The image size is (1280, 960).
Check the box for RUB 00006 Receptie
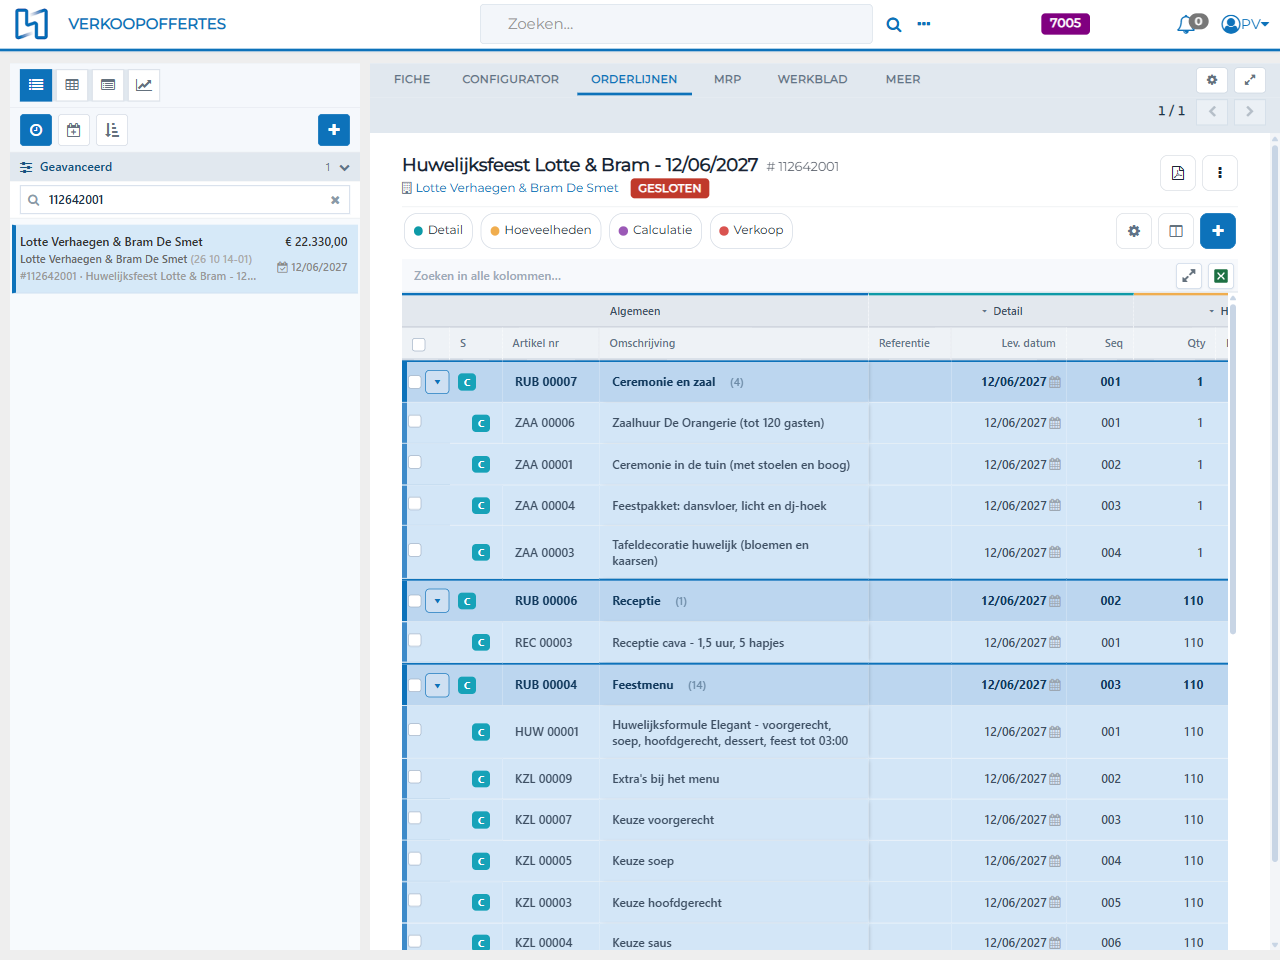415,601
